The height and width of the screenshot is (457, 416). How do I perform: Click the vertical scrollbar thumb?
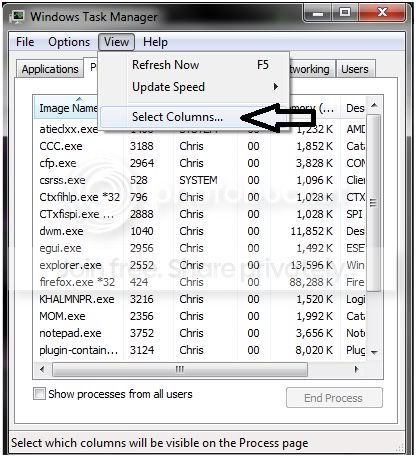[374, 203]
